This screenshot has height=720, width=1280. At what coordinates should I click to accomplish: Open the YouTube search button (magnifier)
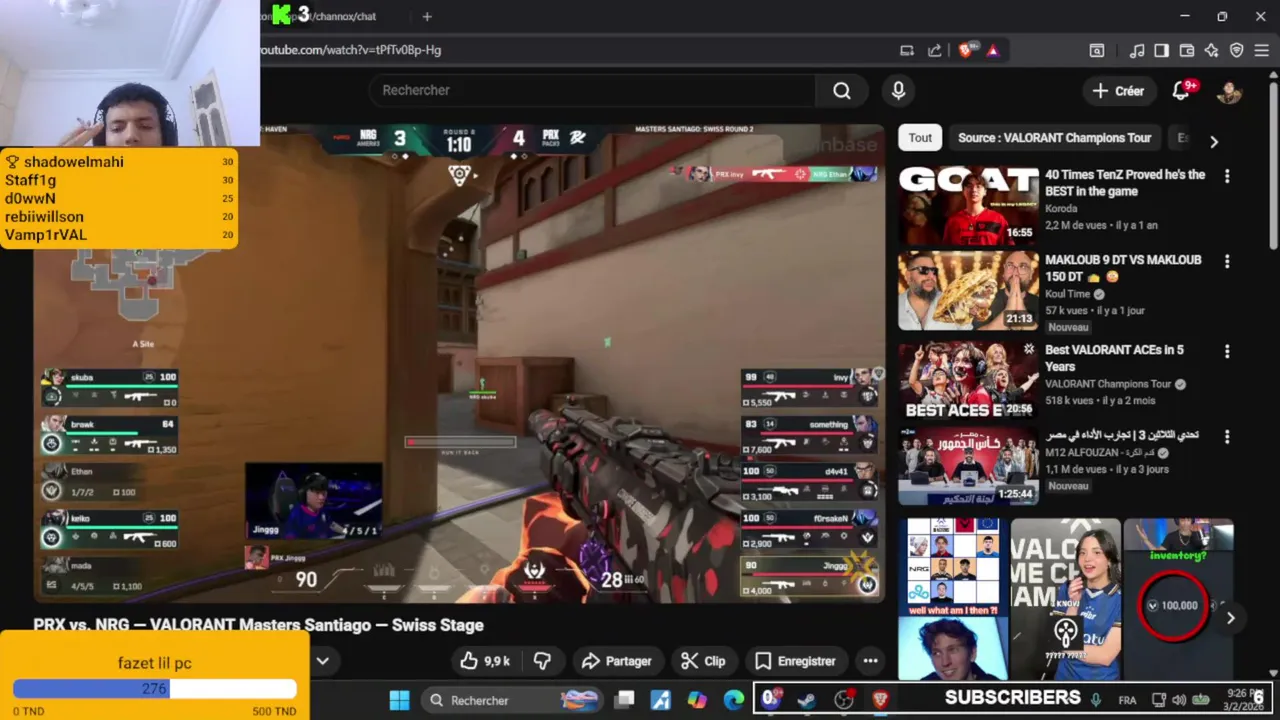click(842, 91)
